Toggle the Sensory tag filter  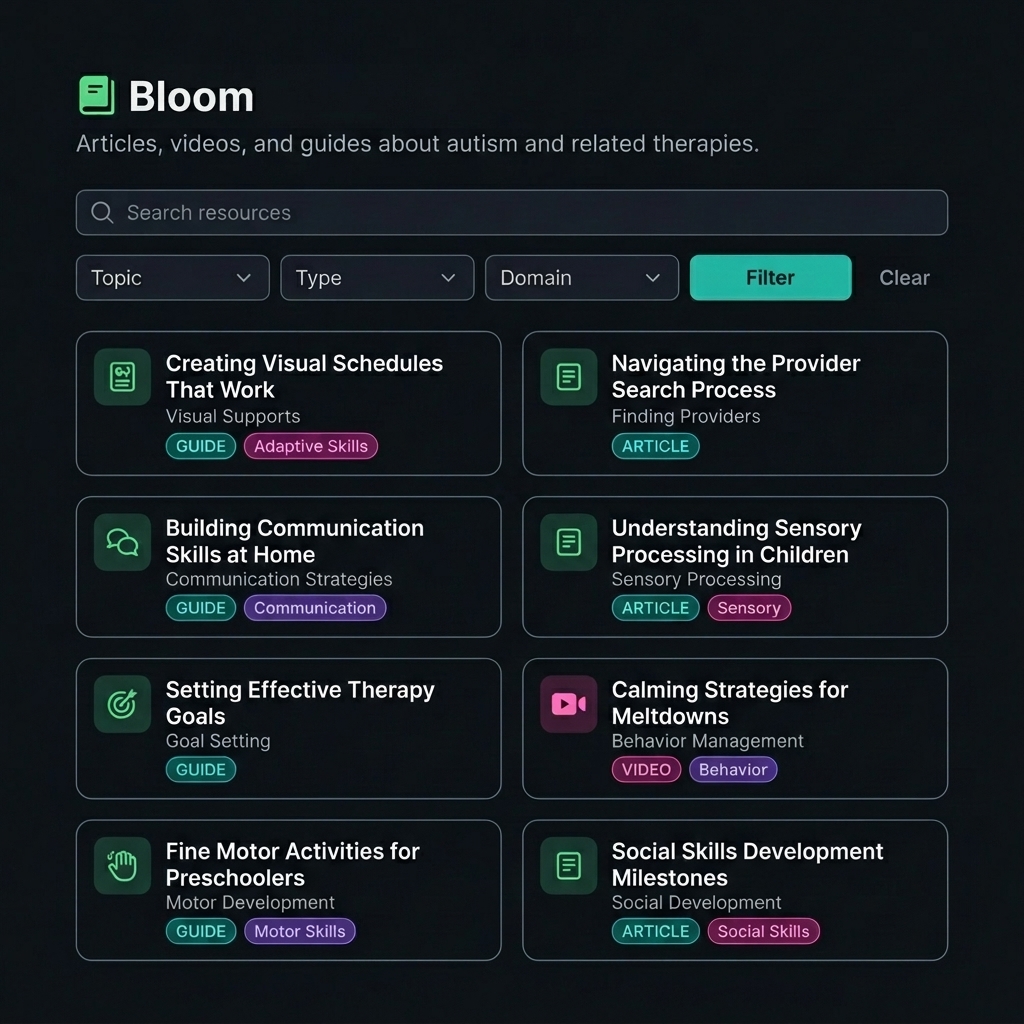point(749,607)
